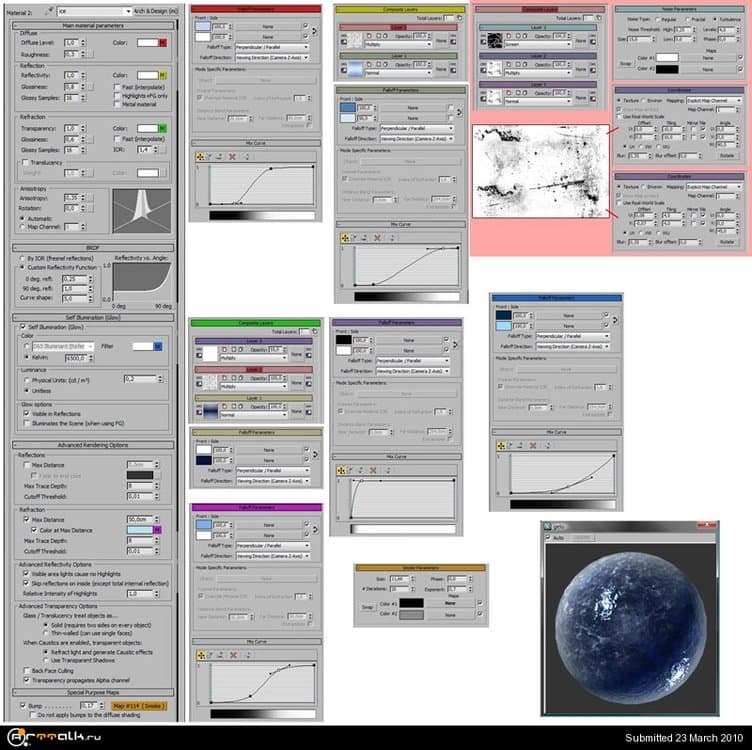Click swap colors arrow in red Falloff panel
This screenshot has width=752, height=750.
coord(314,31)
